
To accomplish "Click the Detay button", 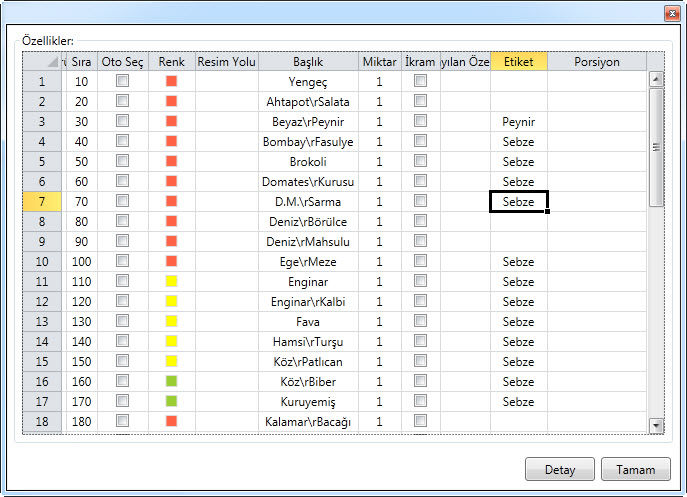I will coord(559,469).
